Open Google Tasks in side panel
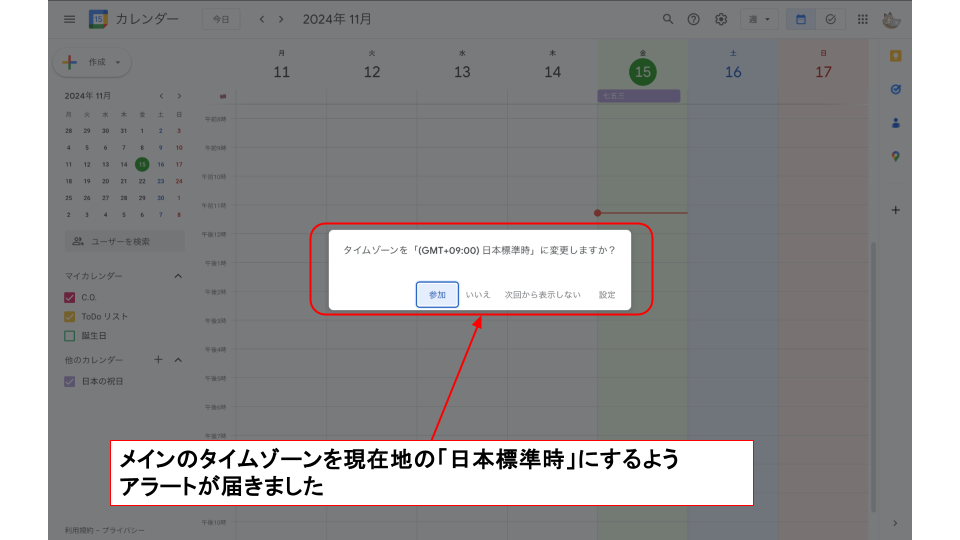This screenshot has width=960, height=540. (x=895, y=89)
